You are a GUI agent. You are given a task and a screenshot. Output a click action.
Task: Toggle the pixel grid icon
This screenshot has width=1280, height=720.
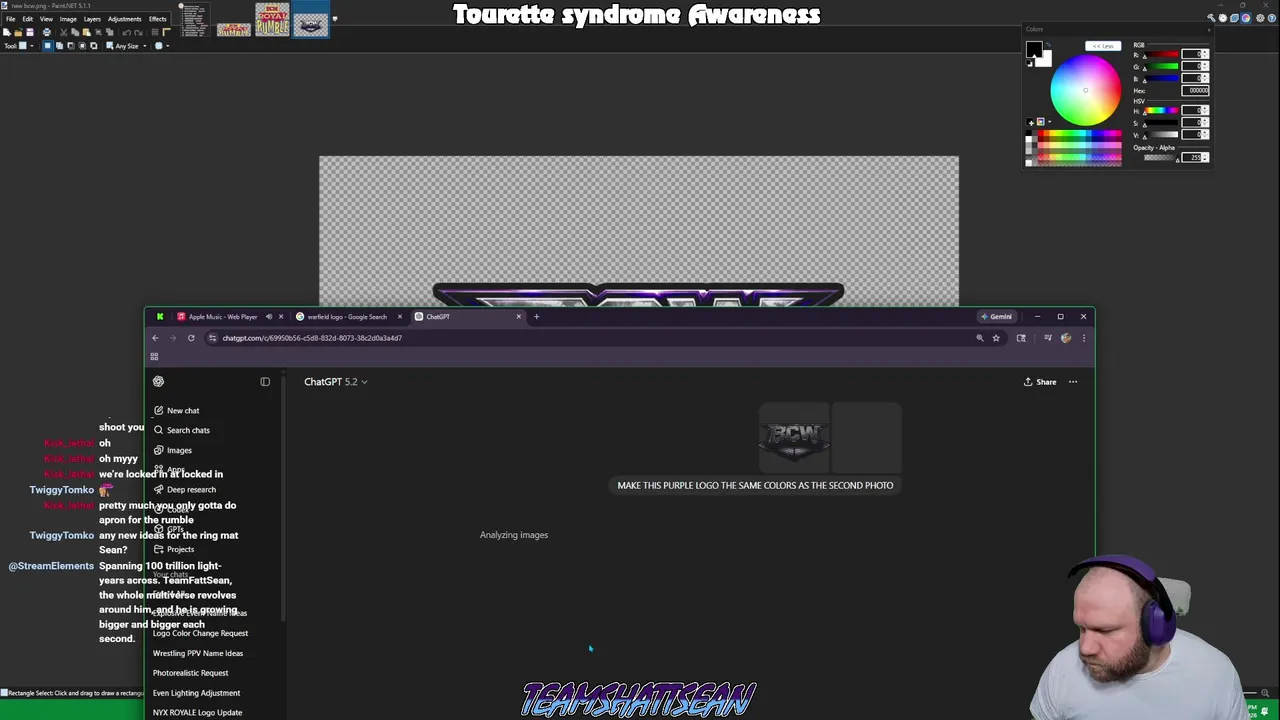pyautogui.click(x=155, y=32)
